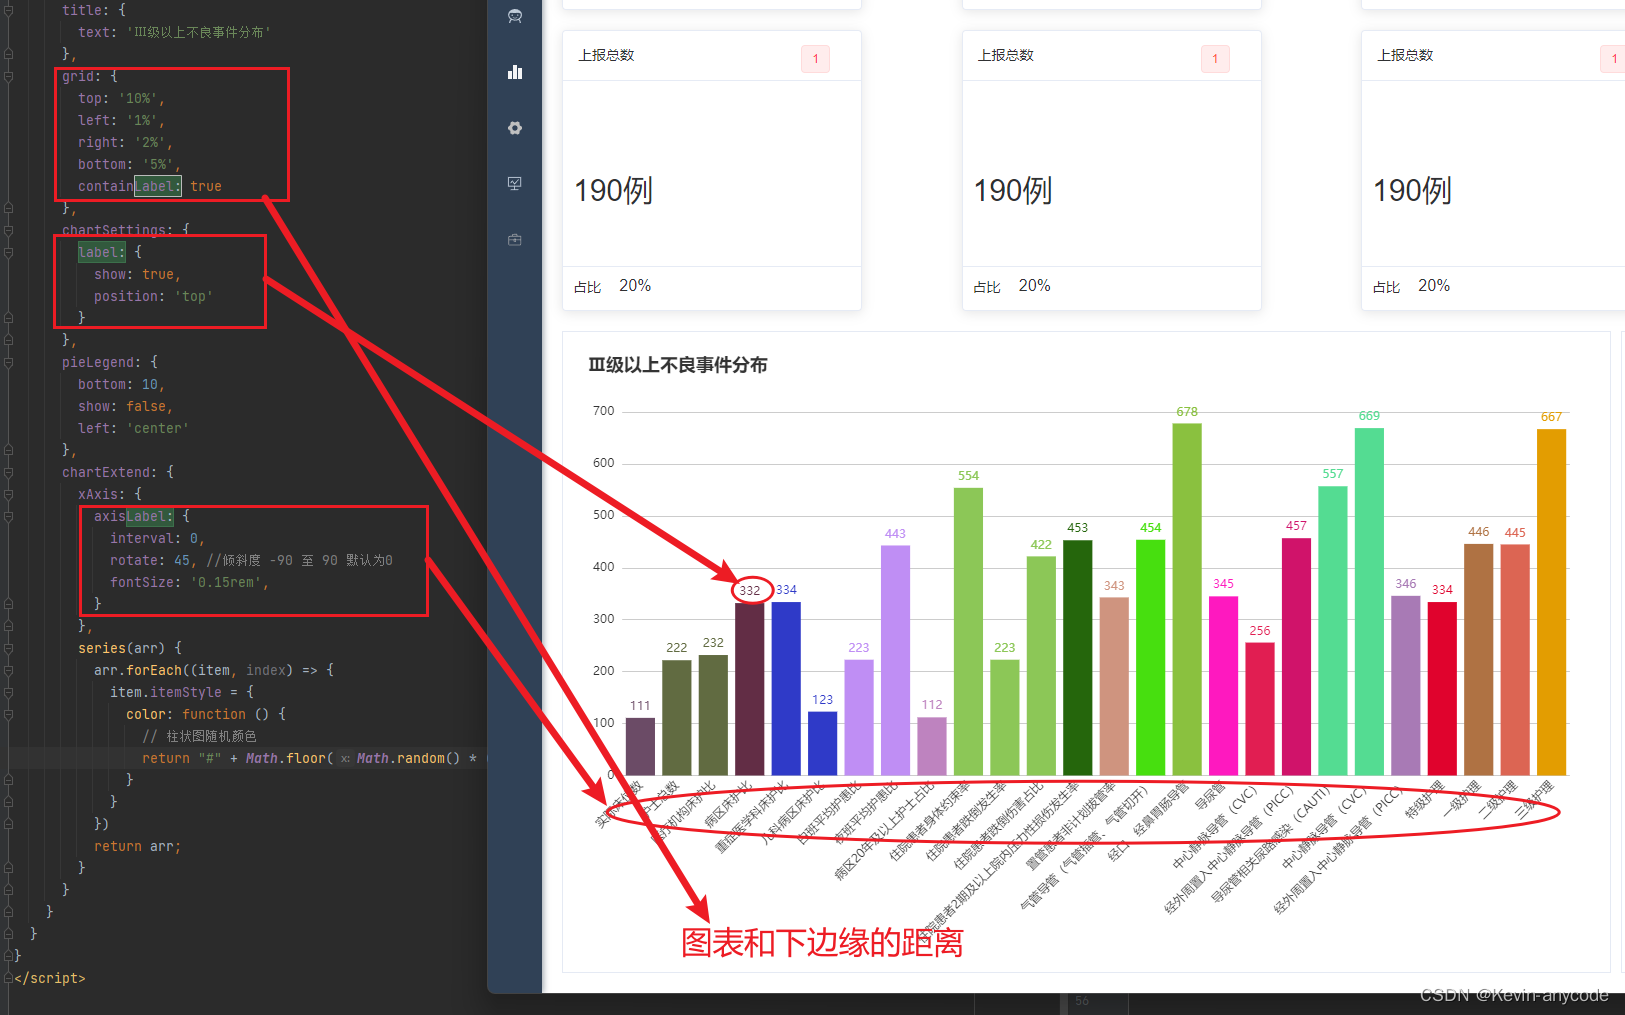Click the 700 y-axis label
This screenshot has height=1015, width=1625.
pyautogui.click(x=604, y=411)
